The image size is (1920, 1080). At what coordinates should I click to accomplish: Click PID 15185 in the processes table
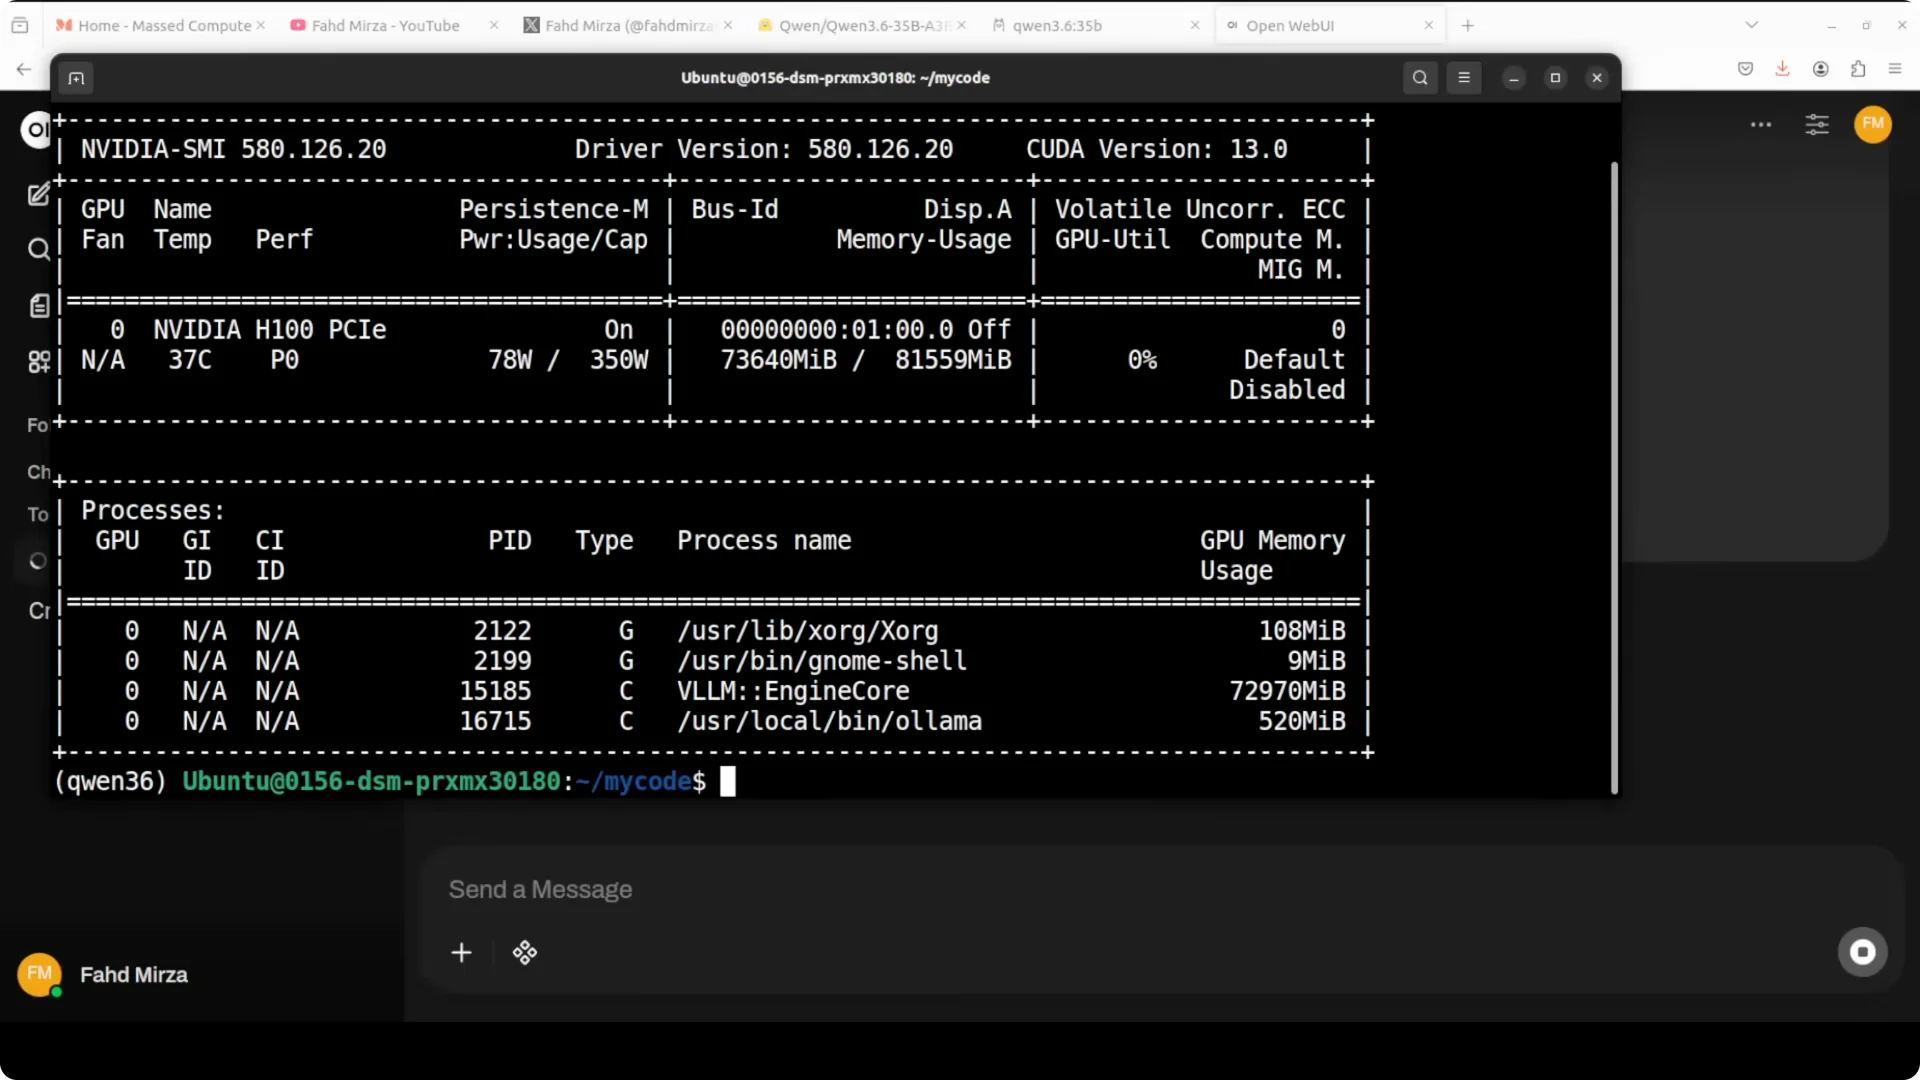(x=495, y=691)
